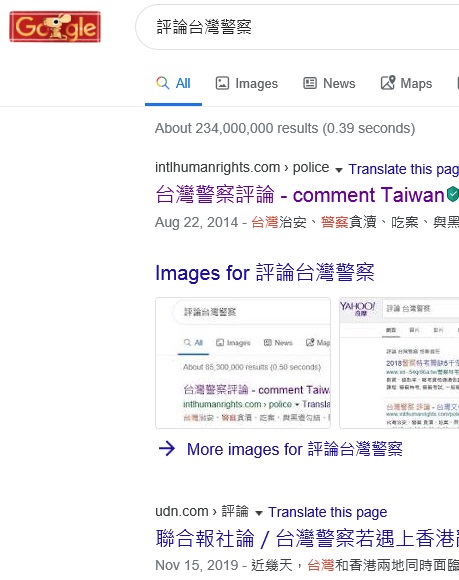Switch to the News tab
The height and width of the screenshot is (580, 459).
click(329, 83)
